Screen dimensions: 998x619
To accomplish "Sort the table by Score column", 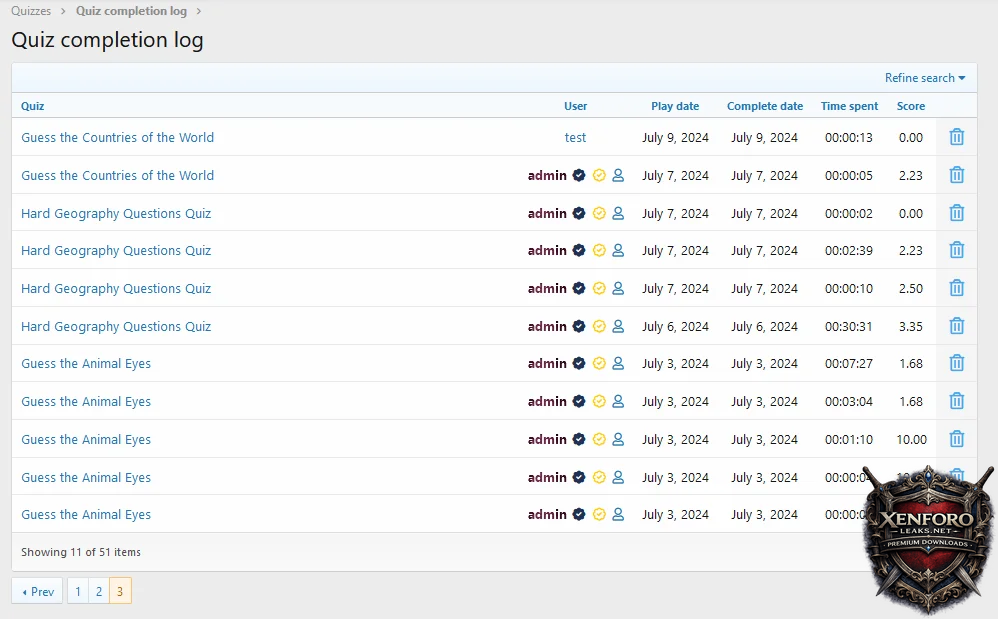I will (910, 106).
